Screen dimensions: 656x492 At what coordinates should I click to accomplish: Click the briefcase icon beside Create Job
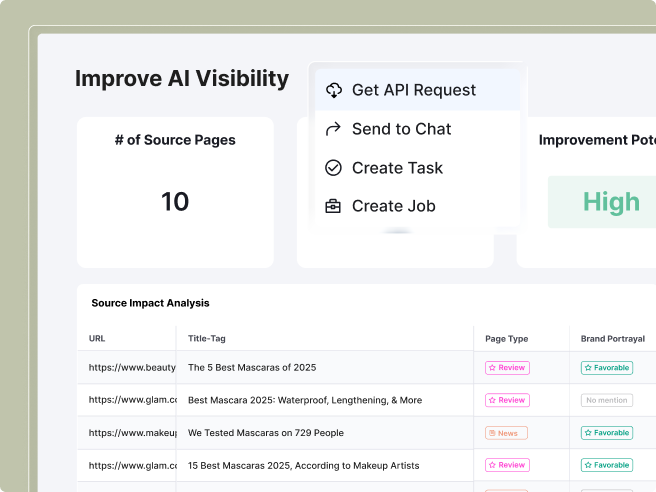coord(334,207)
